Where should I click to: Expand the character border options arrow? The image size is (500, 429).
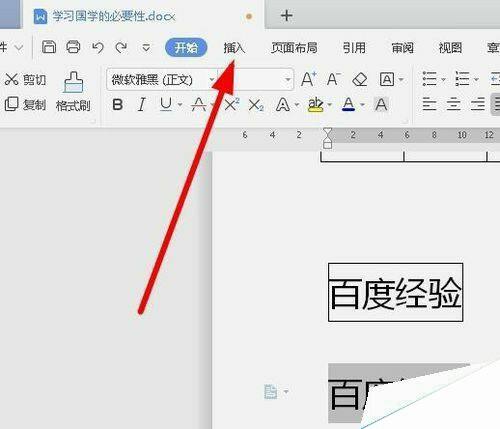click(x=401, y=80)
